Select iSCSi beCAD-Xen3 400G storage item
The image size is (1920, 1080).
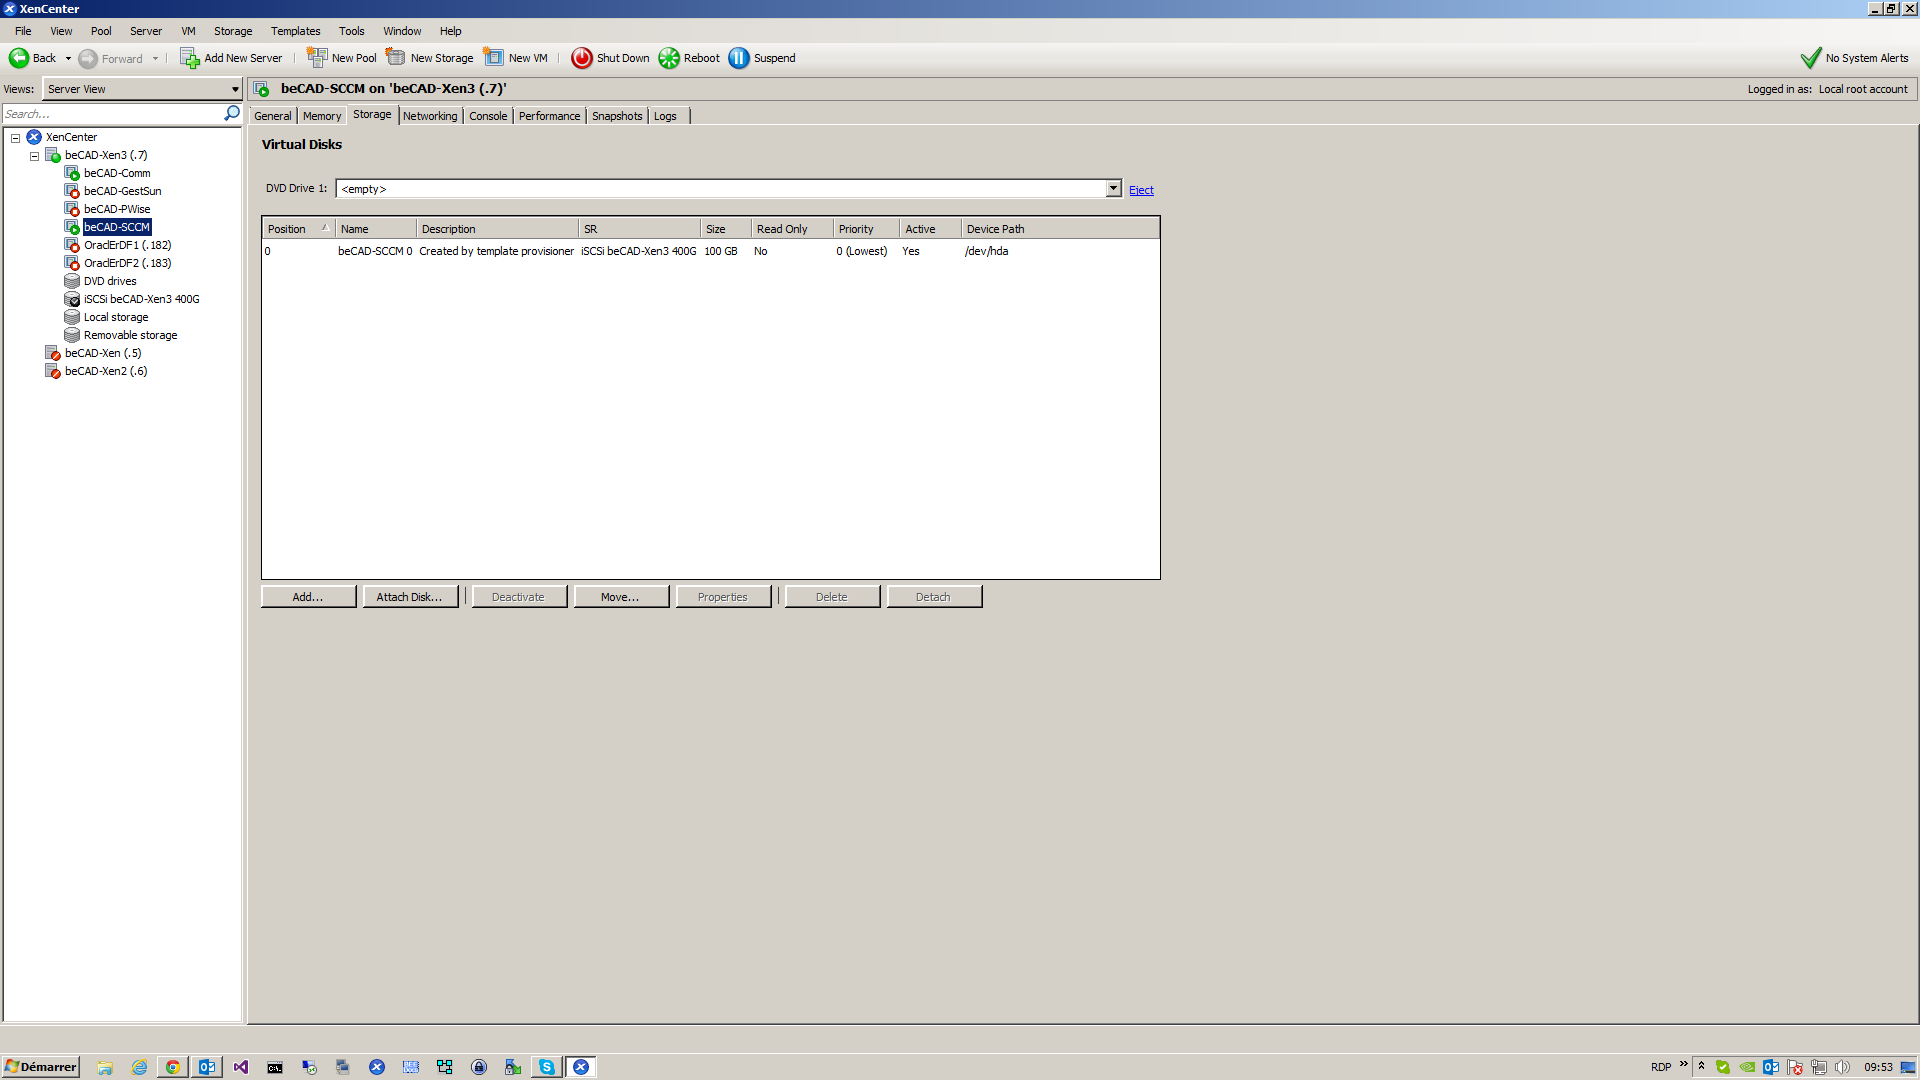(x=141, y=299)
